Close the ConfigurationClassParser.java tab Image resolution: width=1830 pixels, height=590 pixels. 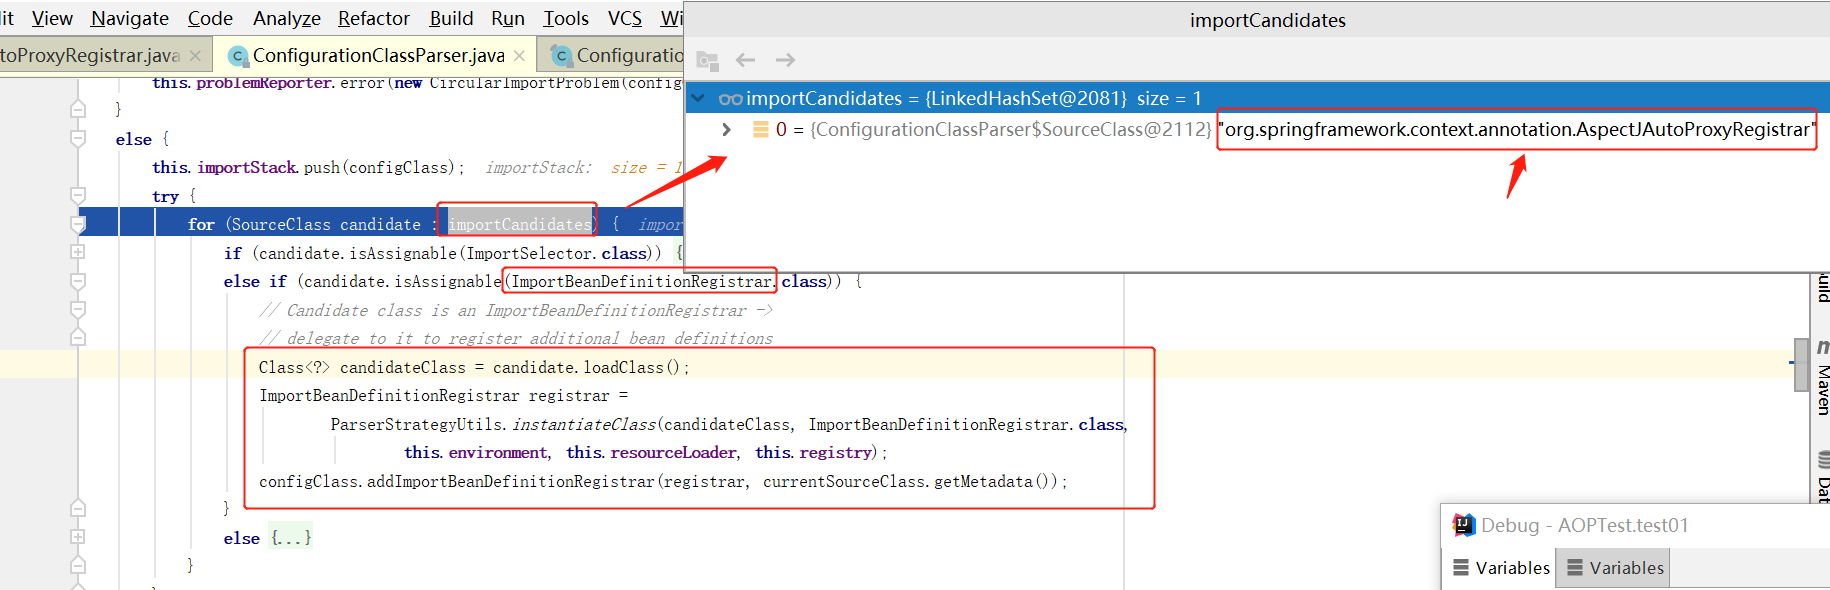(x=519, y=56)
